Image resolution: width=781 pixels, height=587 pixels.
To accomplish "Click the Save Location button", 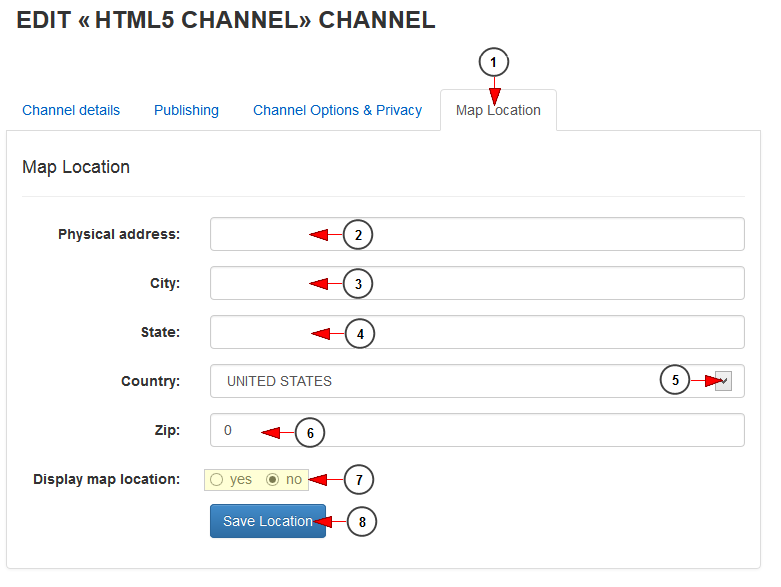I will point(268,521).
